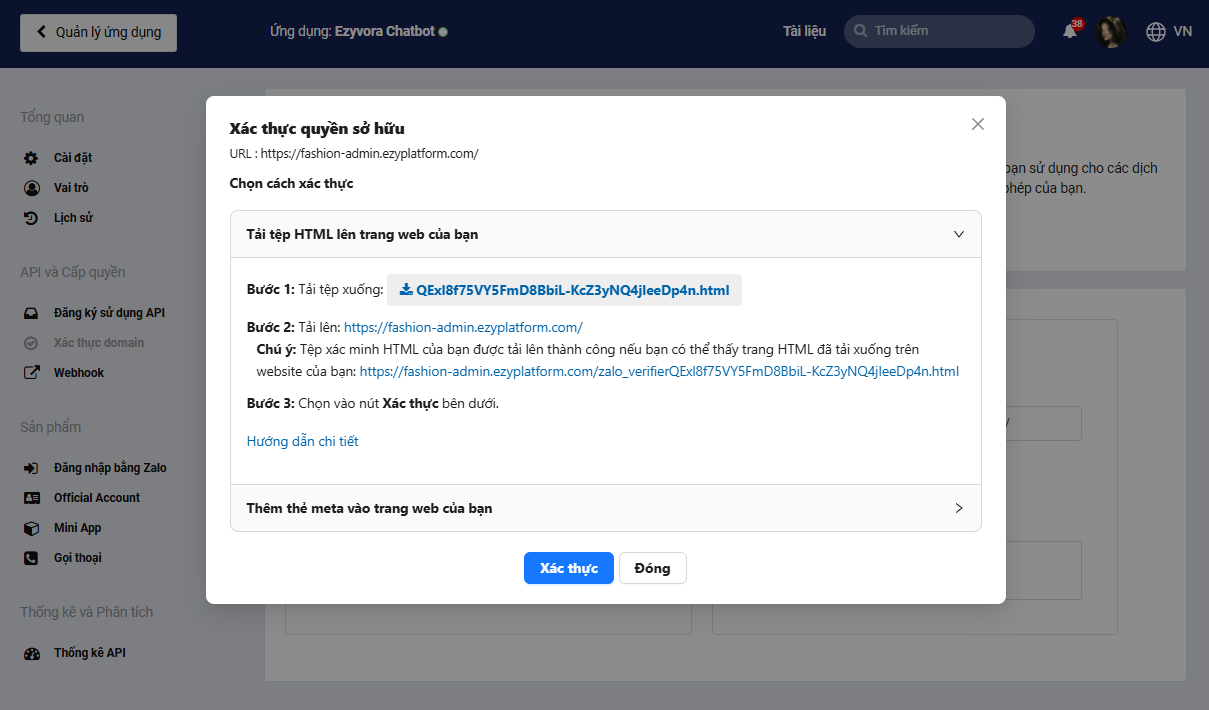
Task: Open Vai trò in sidebar
Action: point(71,188)
